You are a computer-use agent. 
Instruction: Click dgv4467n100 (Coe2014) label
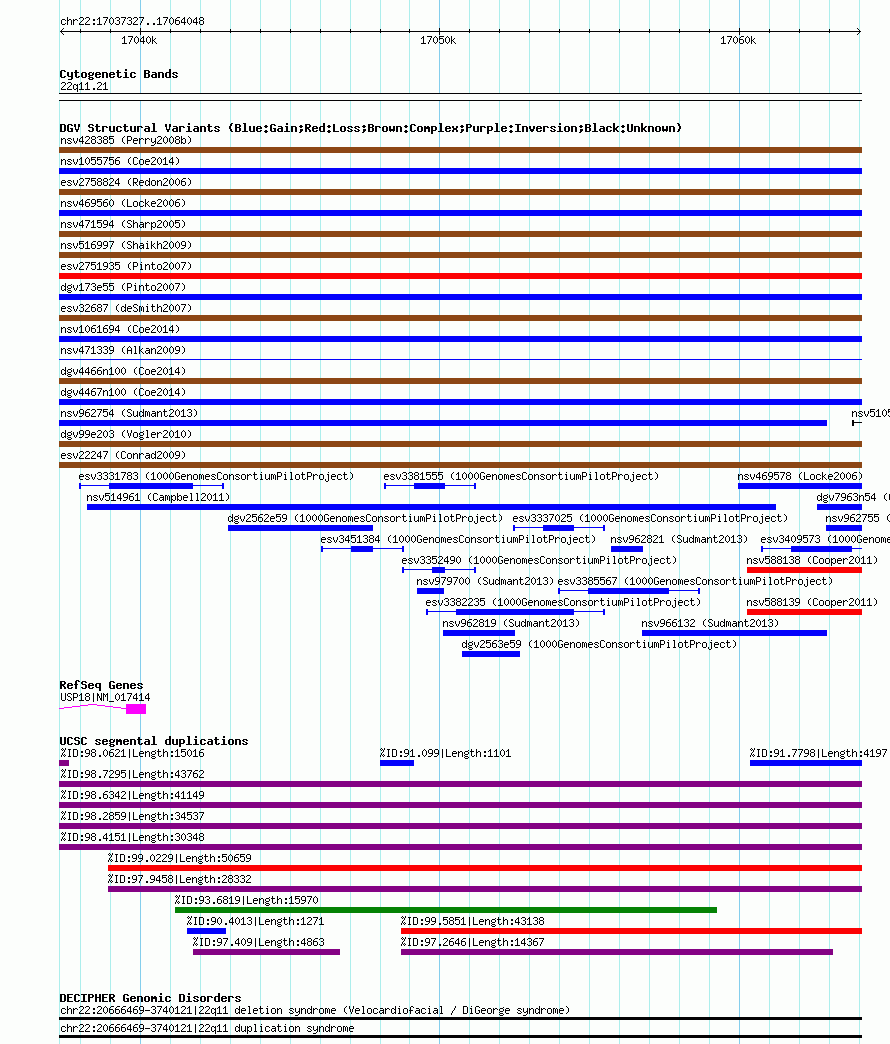coord(123,392)
